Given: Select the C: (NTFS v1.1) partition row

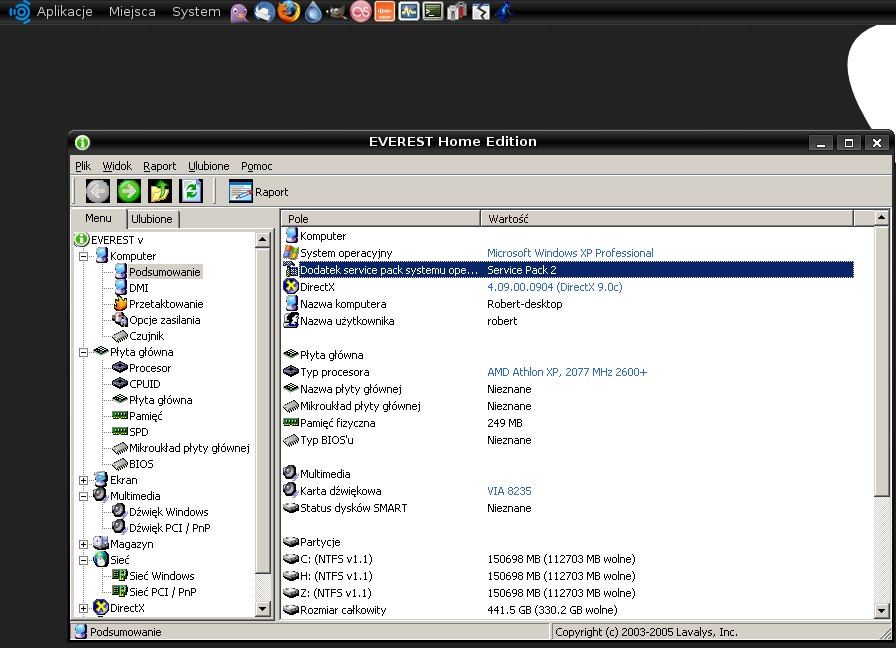Looking at the screenshot, I should tap(568, 559).
